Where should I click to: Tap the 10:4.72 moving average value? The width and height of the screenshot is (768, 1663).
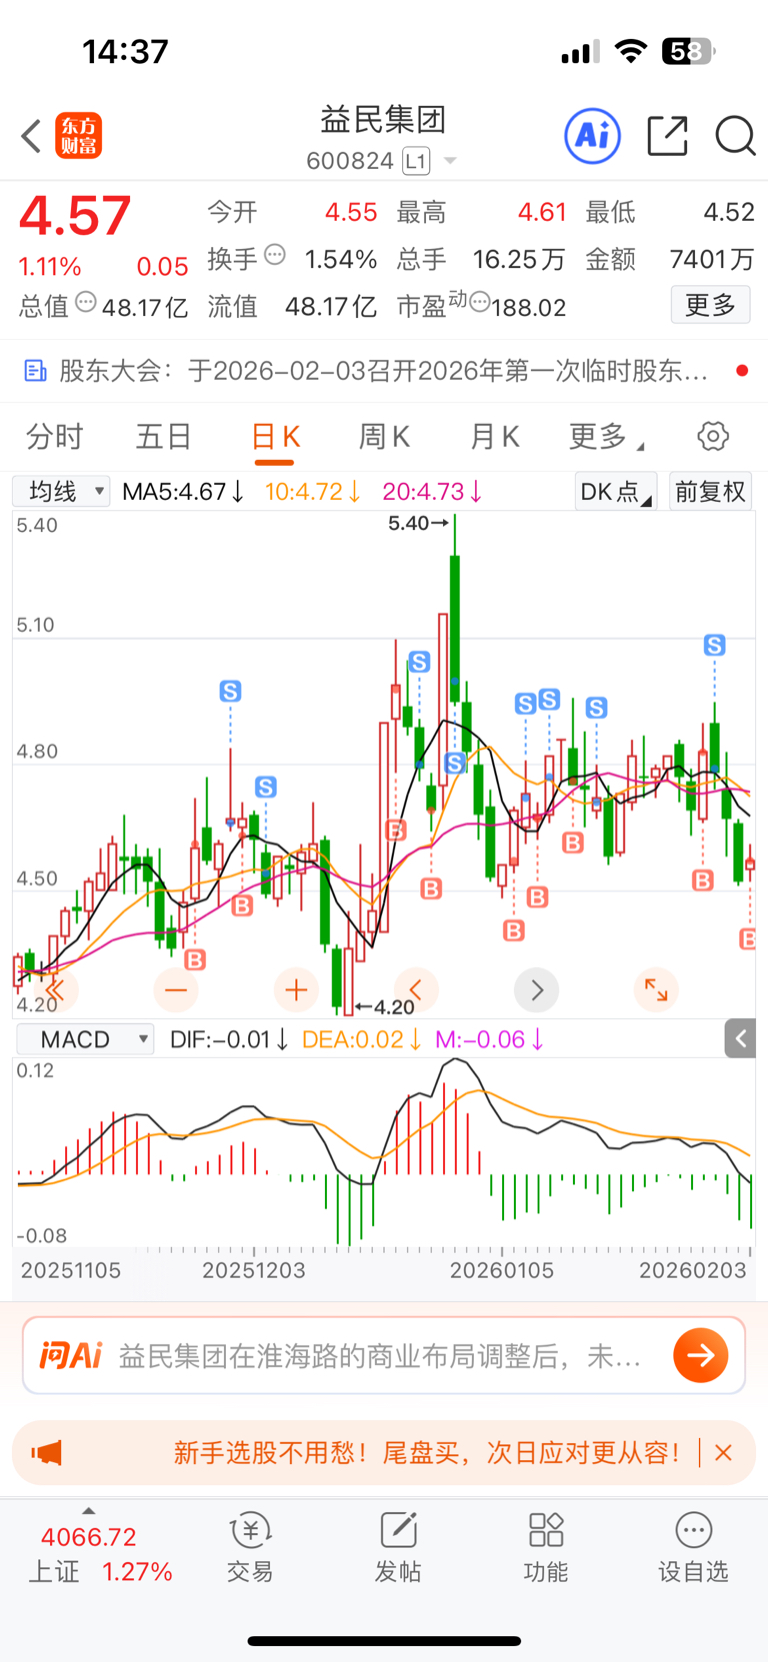coord(313,491)
